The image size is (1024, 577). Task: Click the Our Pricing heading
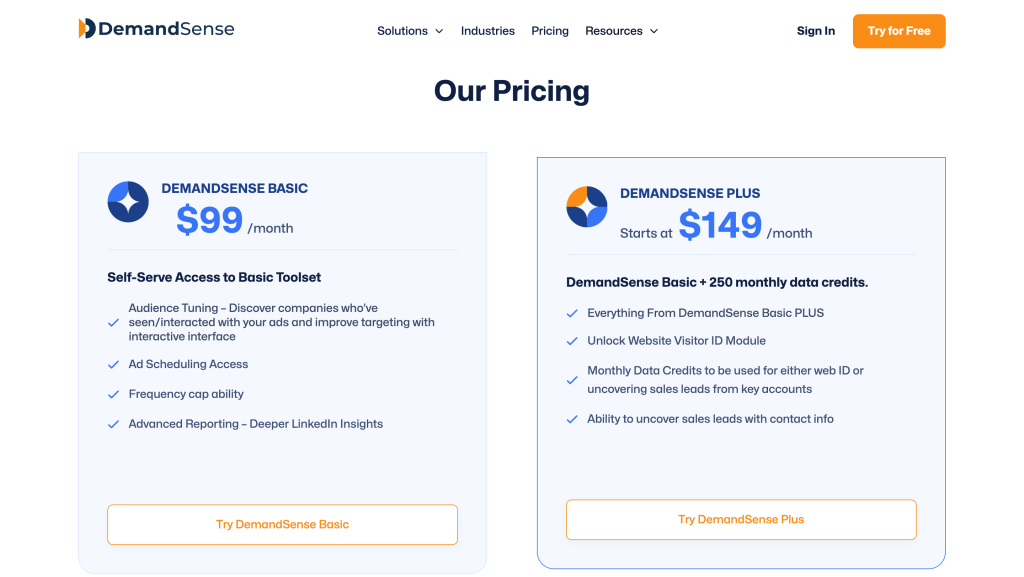pos(511,91)
